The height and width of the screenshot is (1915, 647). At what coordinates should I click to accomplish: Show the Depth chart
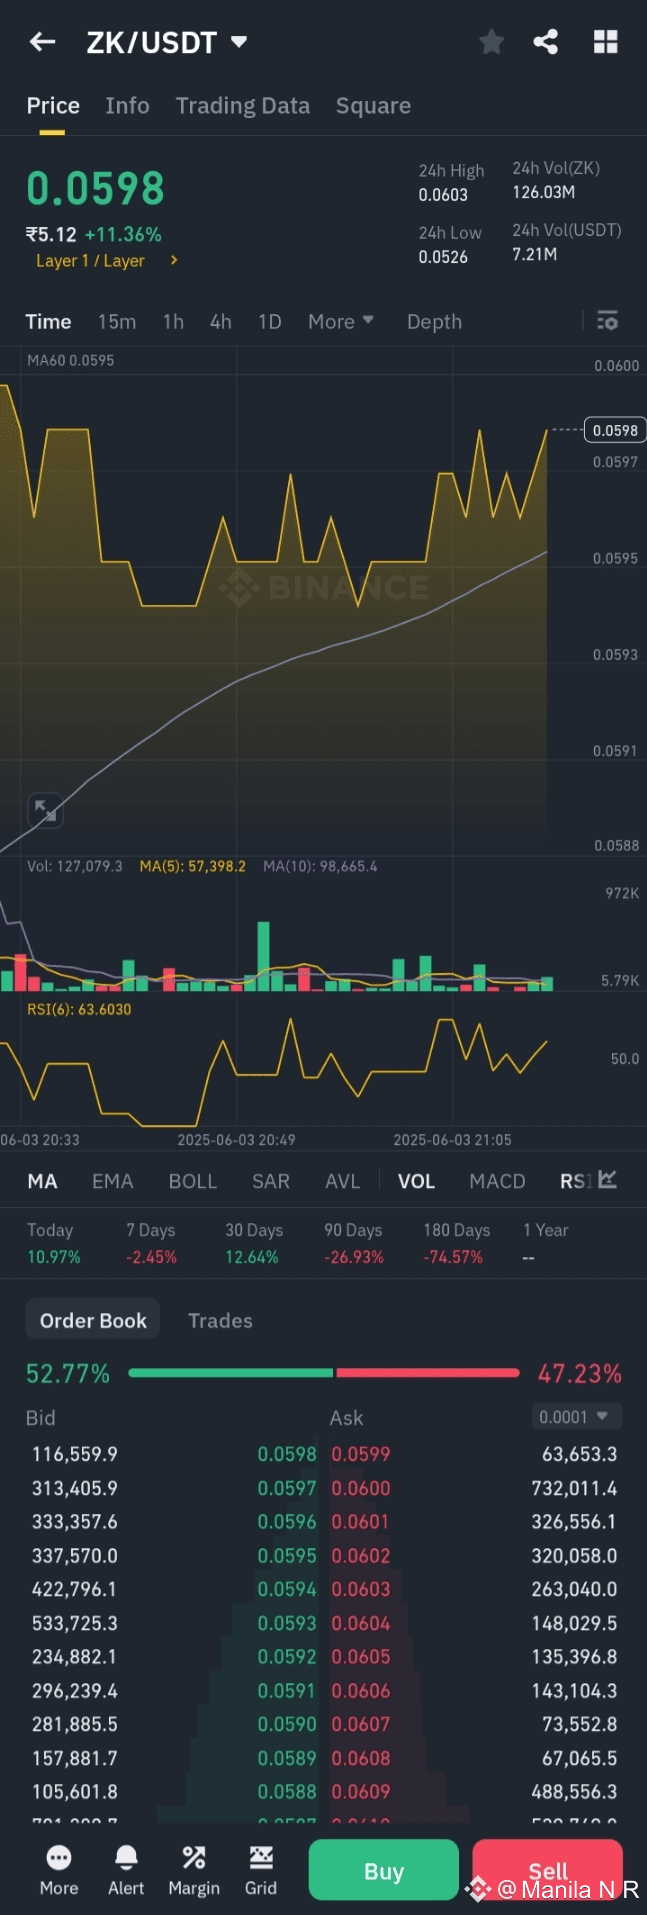pos(434,321)
